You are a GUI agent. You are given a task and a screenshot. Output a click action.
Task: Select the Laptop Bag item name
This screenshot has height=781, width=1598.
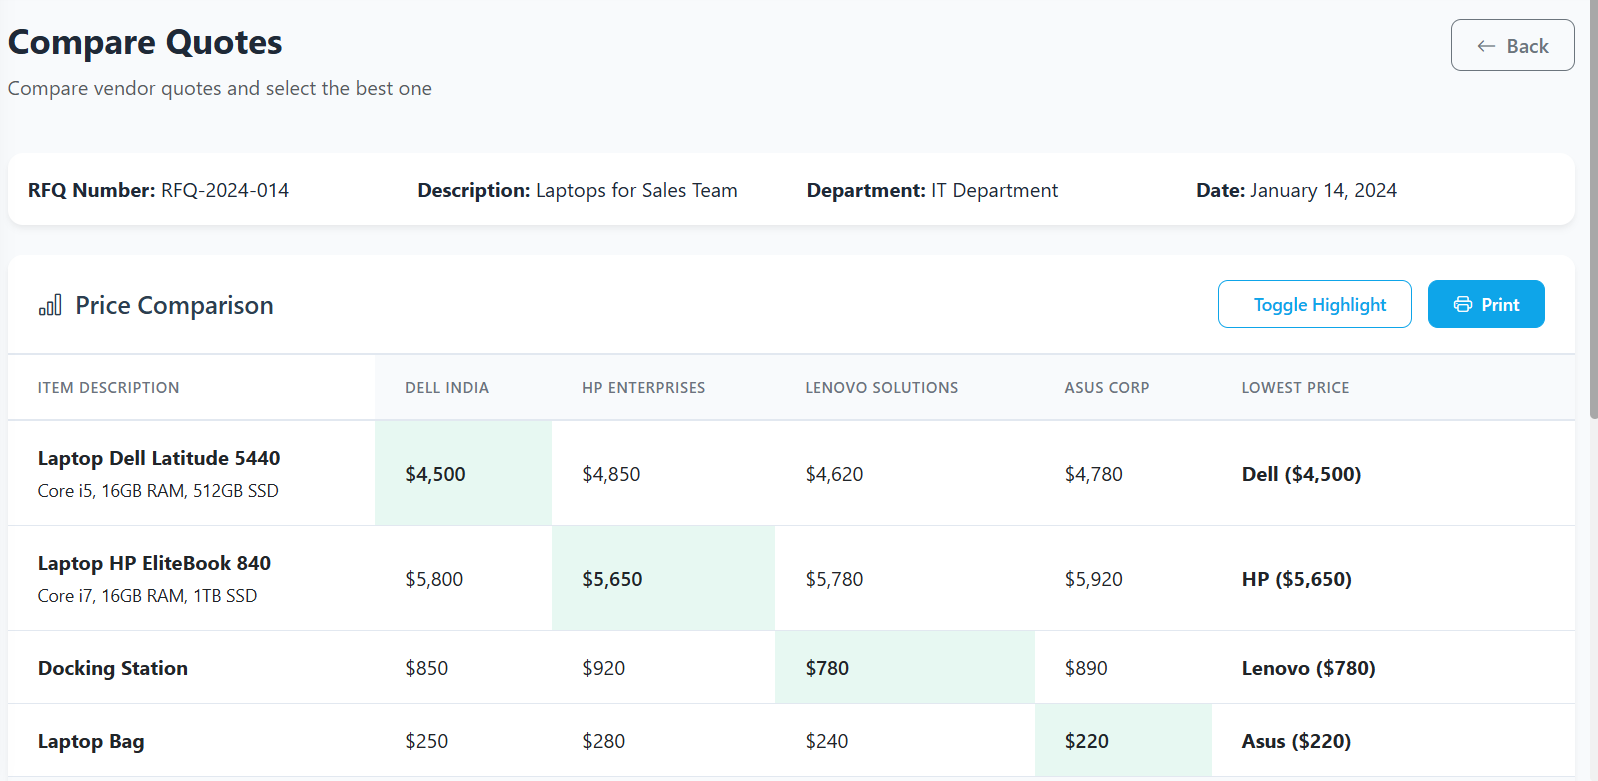tap(91, 741)
